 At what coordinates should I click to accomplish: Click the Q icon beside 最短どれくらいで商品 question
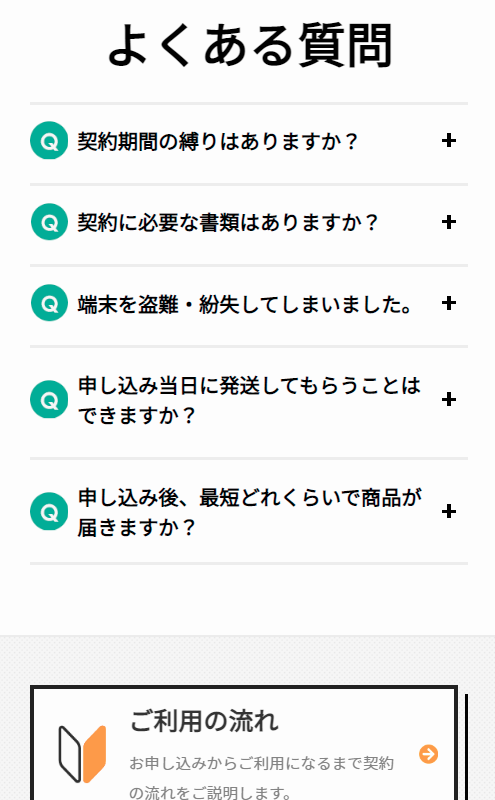(x=49, y=511)
